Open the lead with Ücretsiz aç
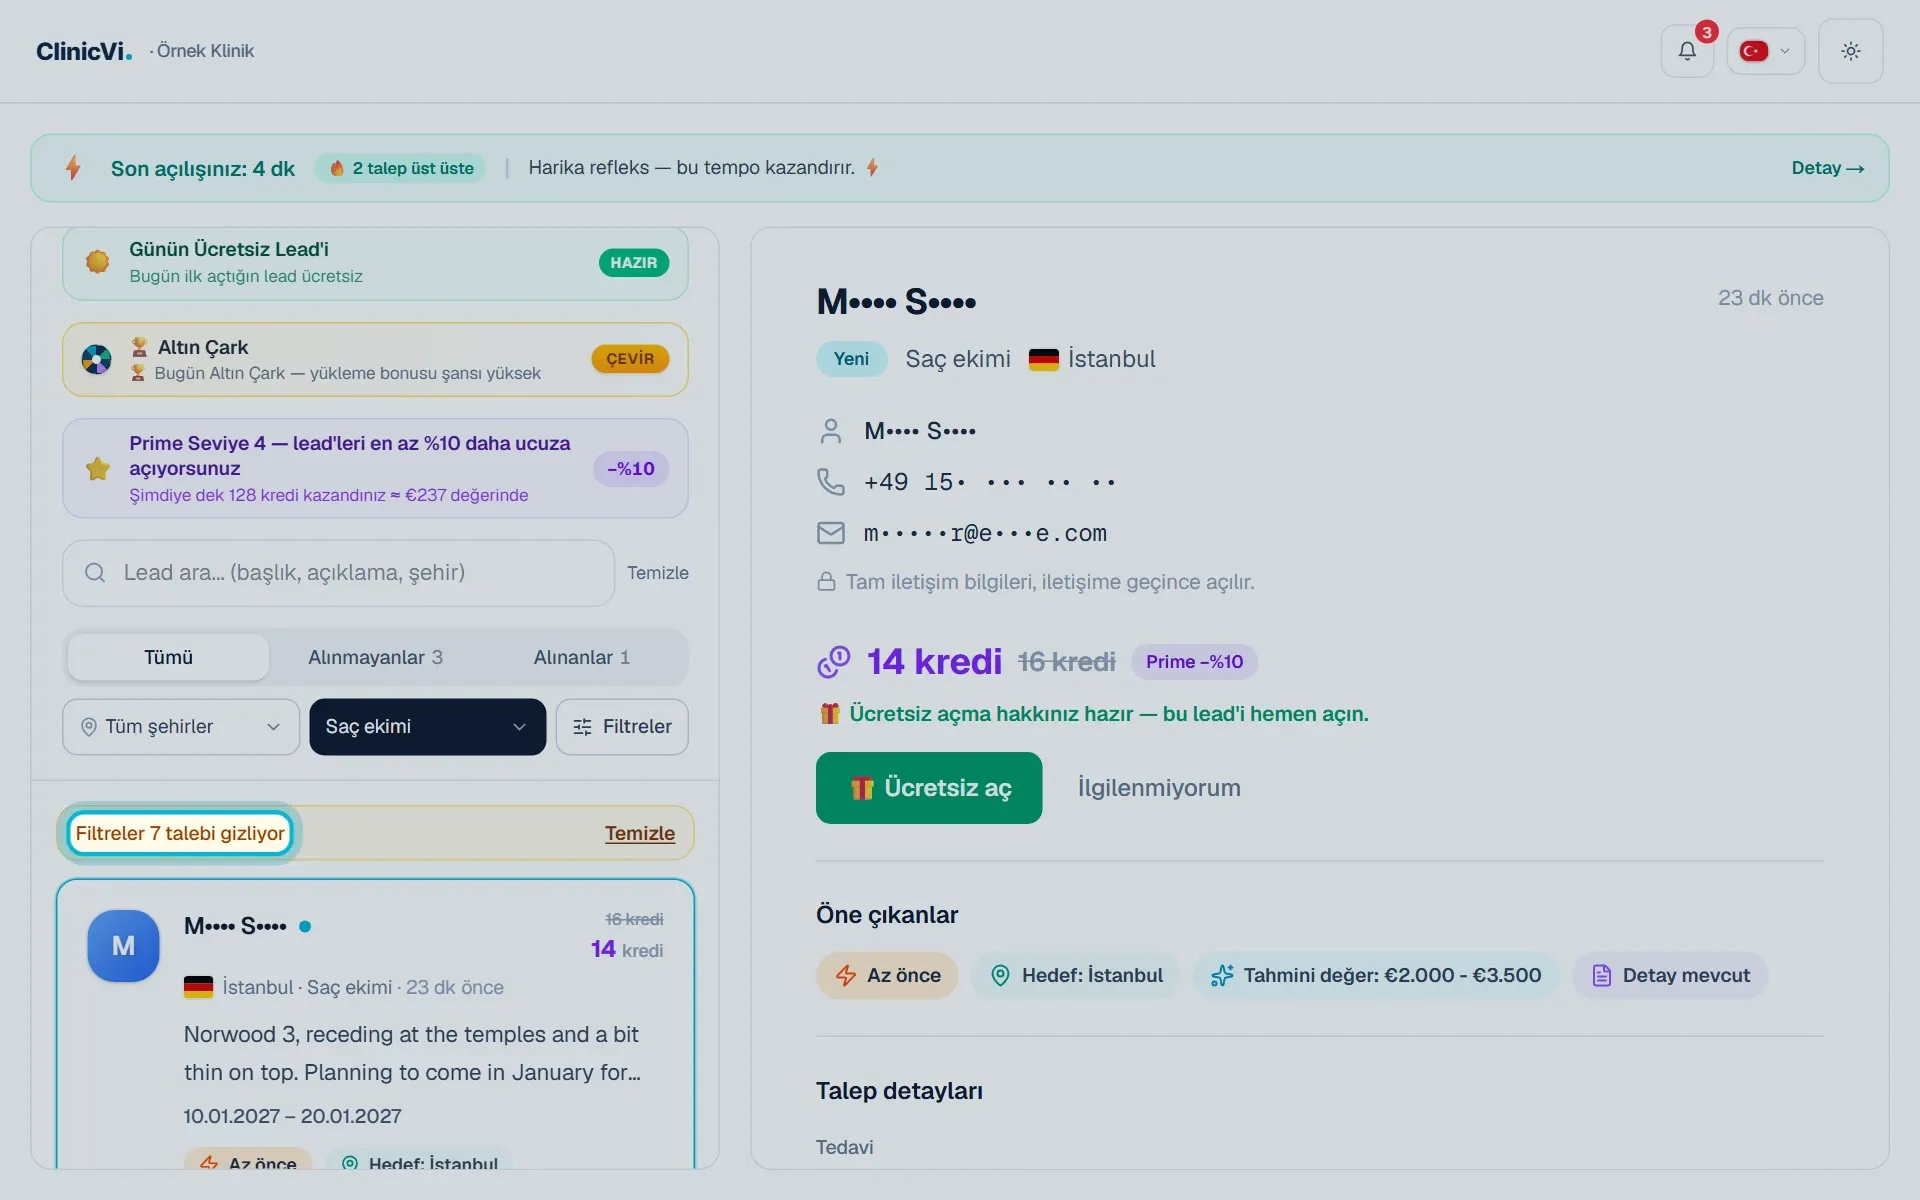 pyautogui.click(x=929, y=788)
